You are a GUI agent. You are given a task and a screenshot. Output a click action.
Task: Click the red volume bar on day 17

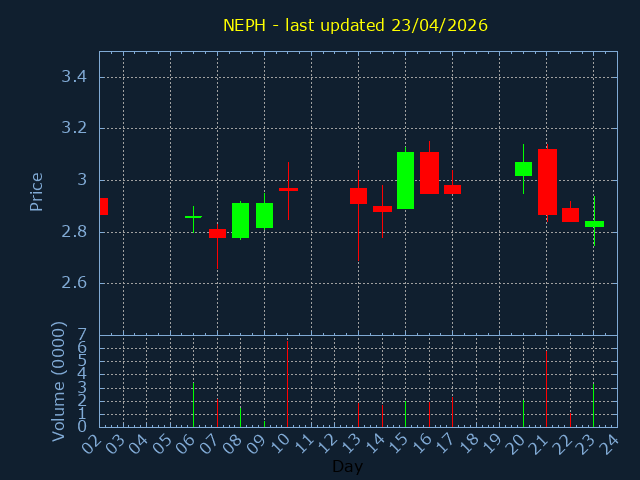[452, 412]
